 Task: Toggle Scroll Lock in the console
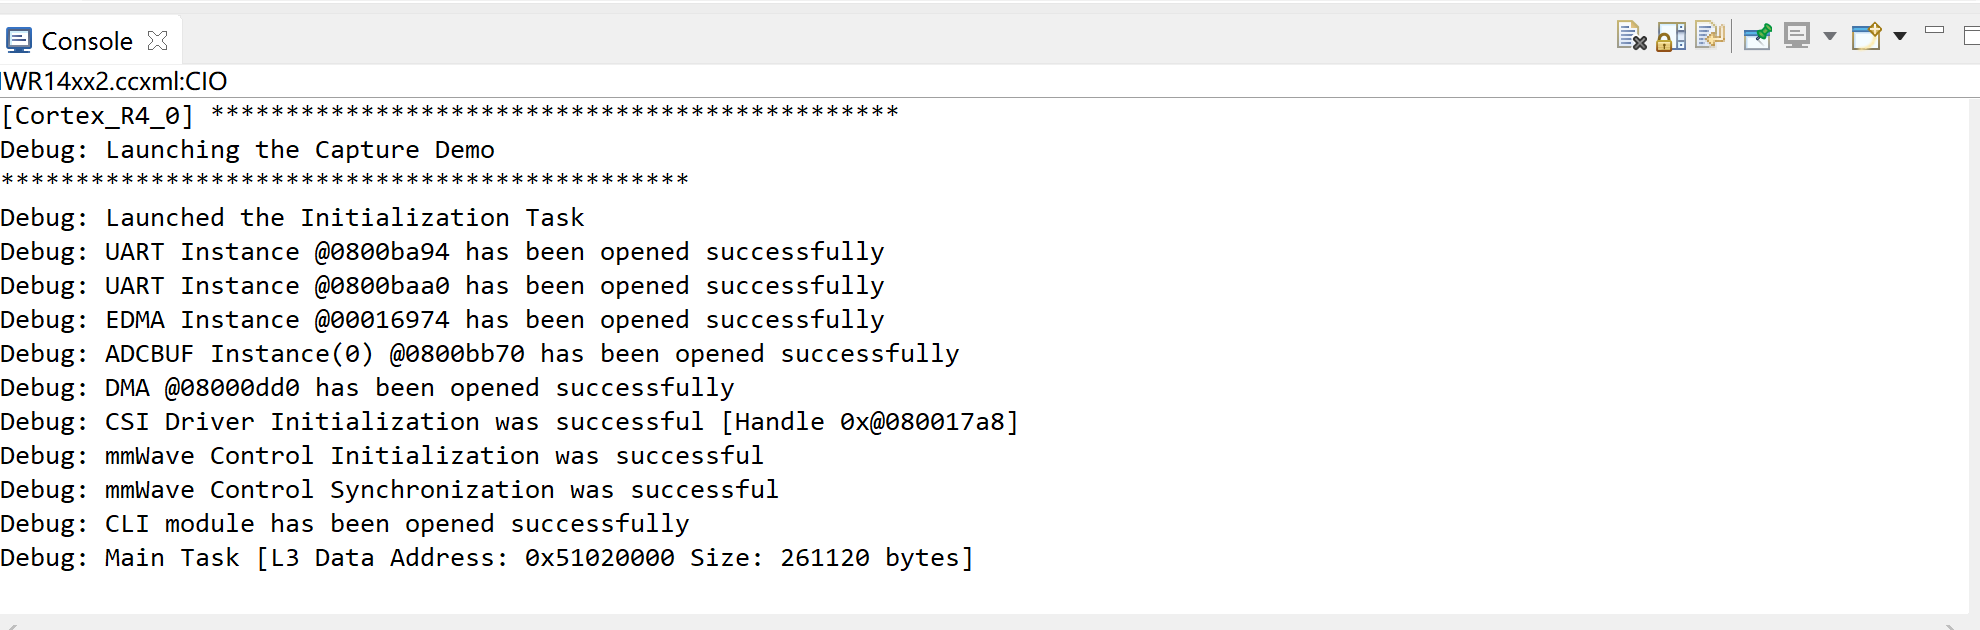tap(1671, 37)
